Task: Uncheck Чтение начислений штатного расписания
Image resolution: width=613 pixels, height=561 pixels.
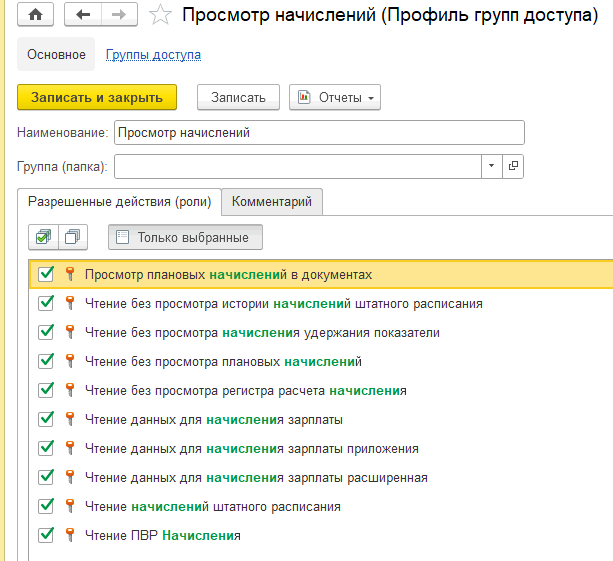Action: tap(46, 506)
